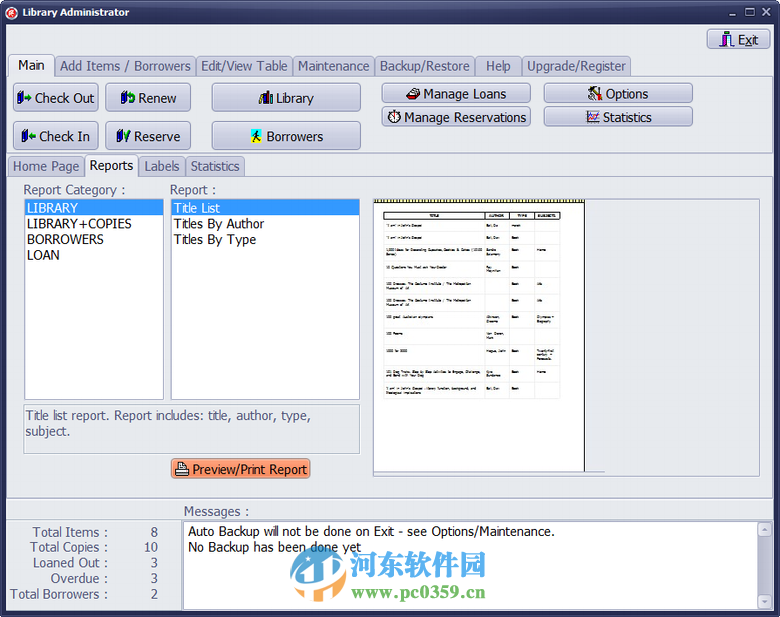Click the Exit door icon
This screenshot has height=617, width=780.
pyautogui.click(x=727, y=39)
